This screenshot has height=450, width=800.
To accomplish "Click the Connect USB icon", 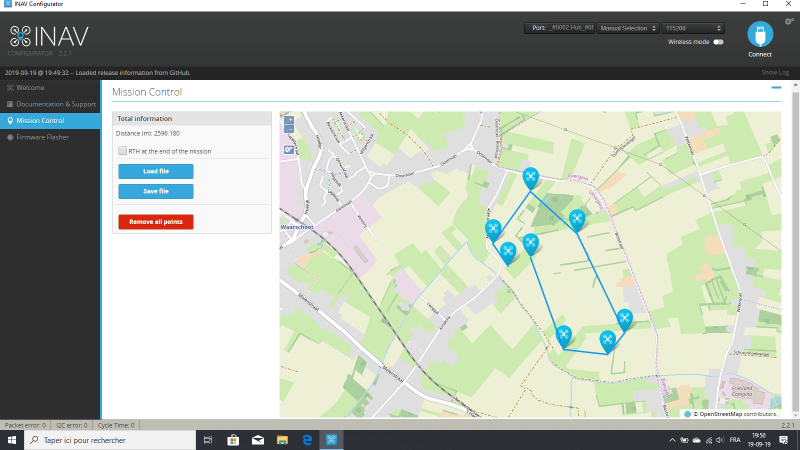I will [760, 34].
